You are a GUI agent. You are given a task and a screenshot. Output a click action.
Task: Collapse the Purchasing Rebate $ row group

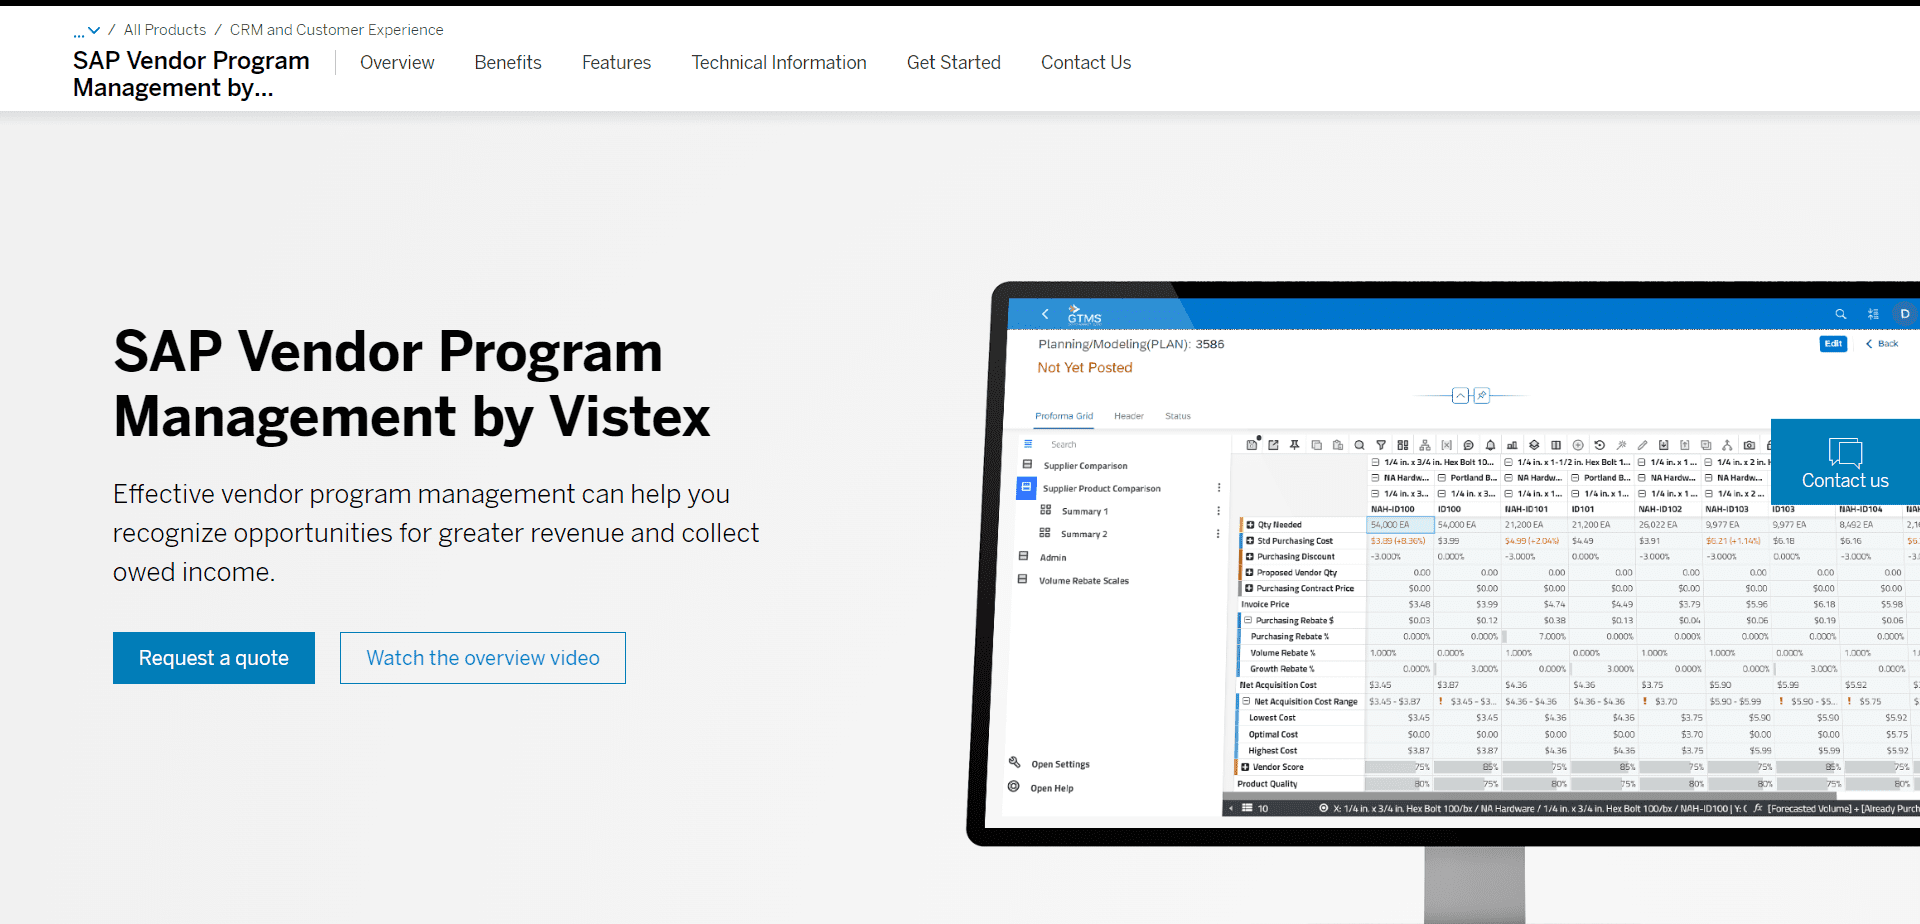pyautogui.click(x=1249, y=620)
